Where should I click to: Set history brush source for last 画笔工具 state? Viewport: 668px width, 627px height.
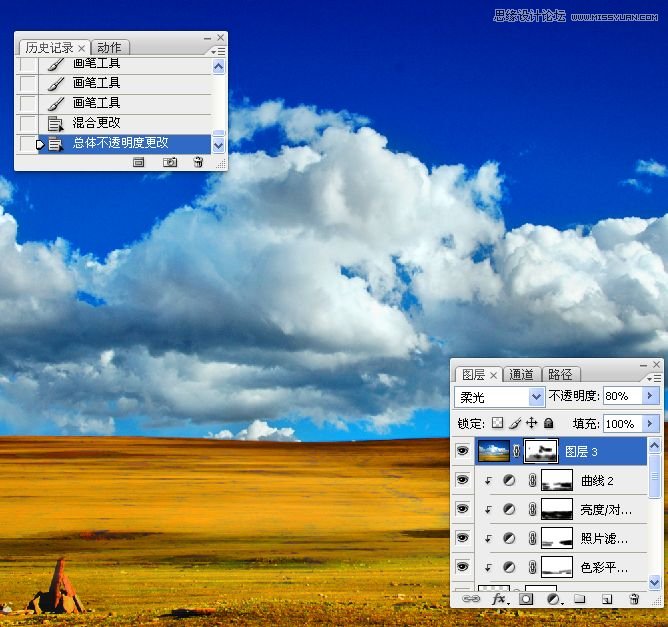click(x=28, y=103)
